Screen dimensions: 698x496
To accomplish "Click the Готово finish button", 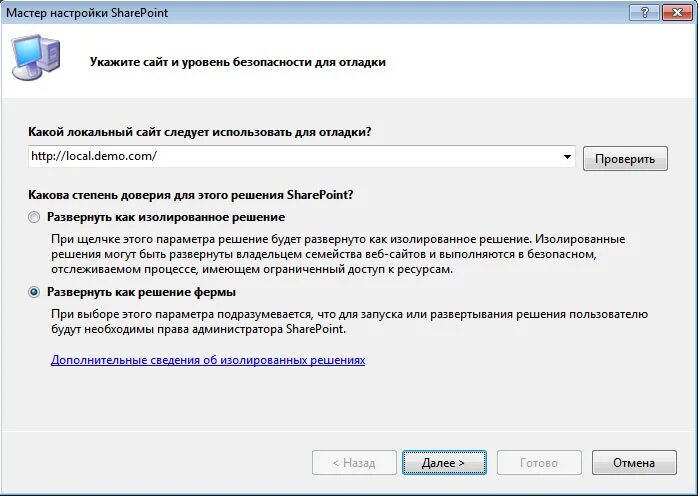I will 539,463.
